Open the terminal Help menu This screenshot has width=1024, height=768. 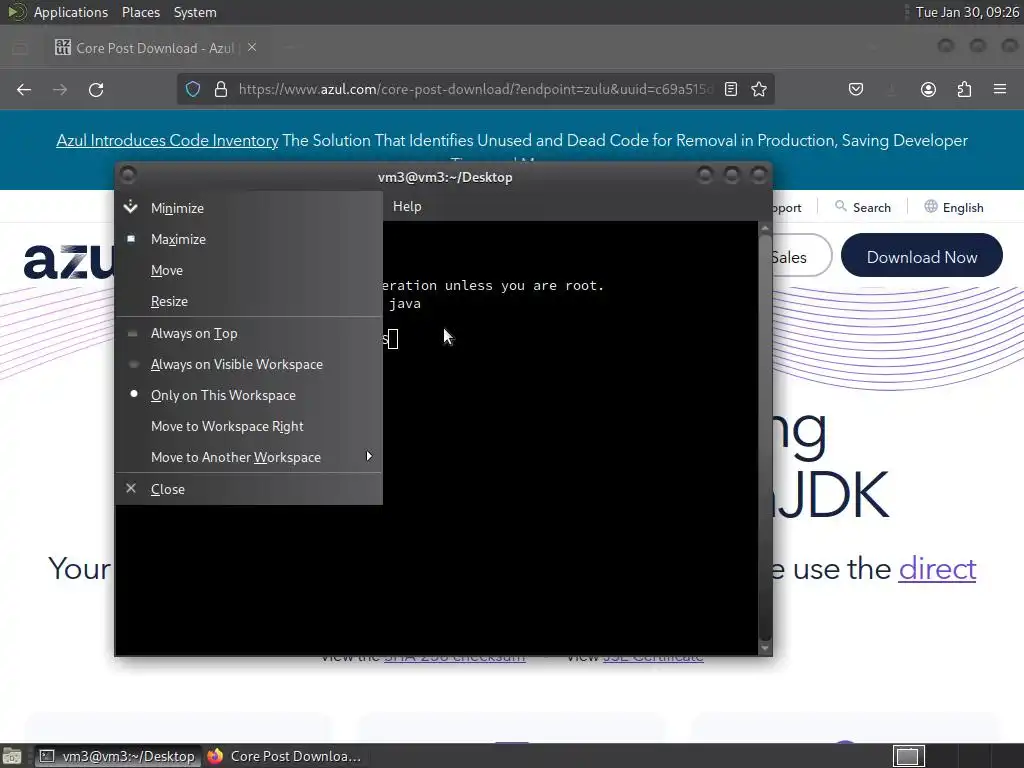[407, 206]
